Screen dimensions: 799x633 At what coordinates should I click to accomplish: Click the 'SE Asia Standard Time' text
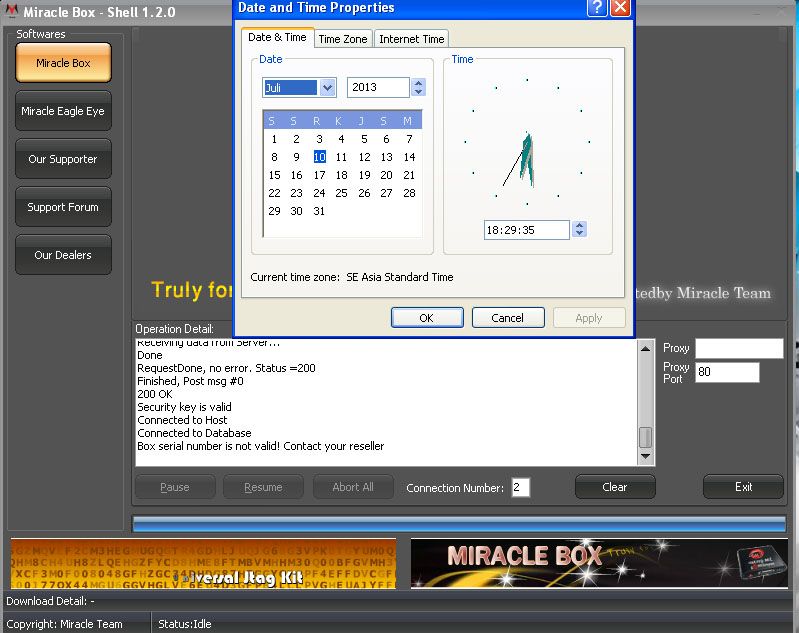[400, 277]
